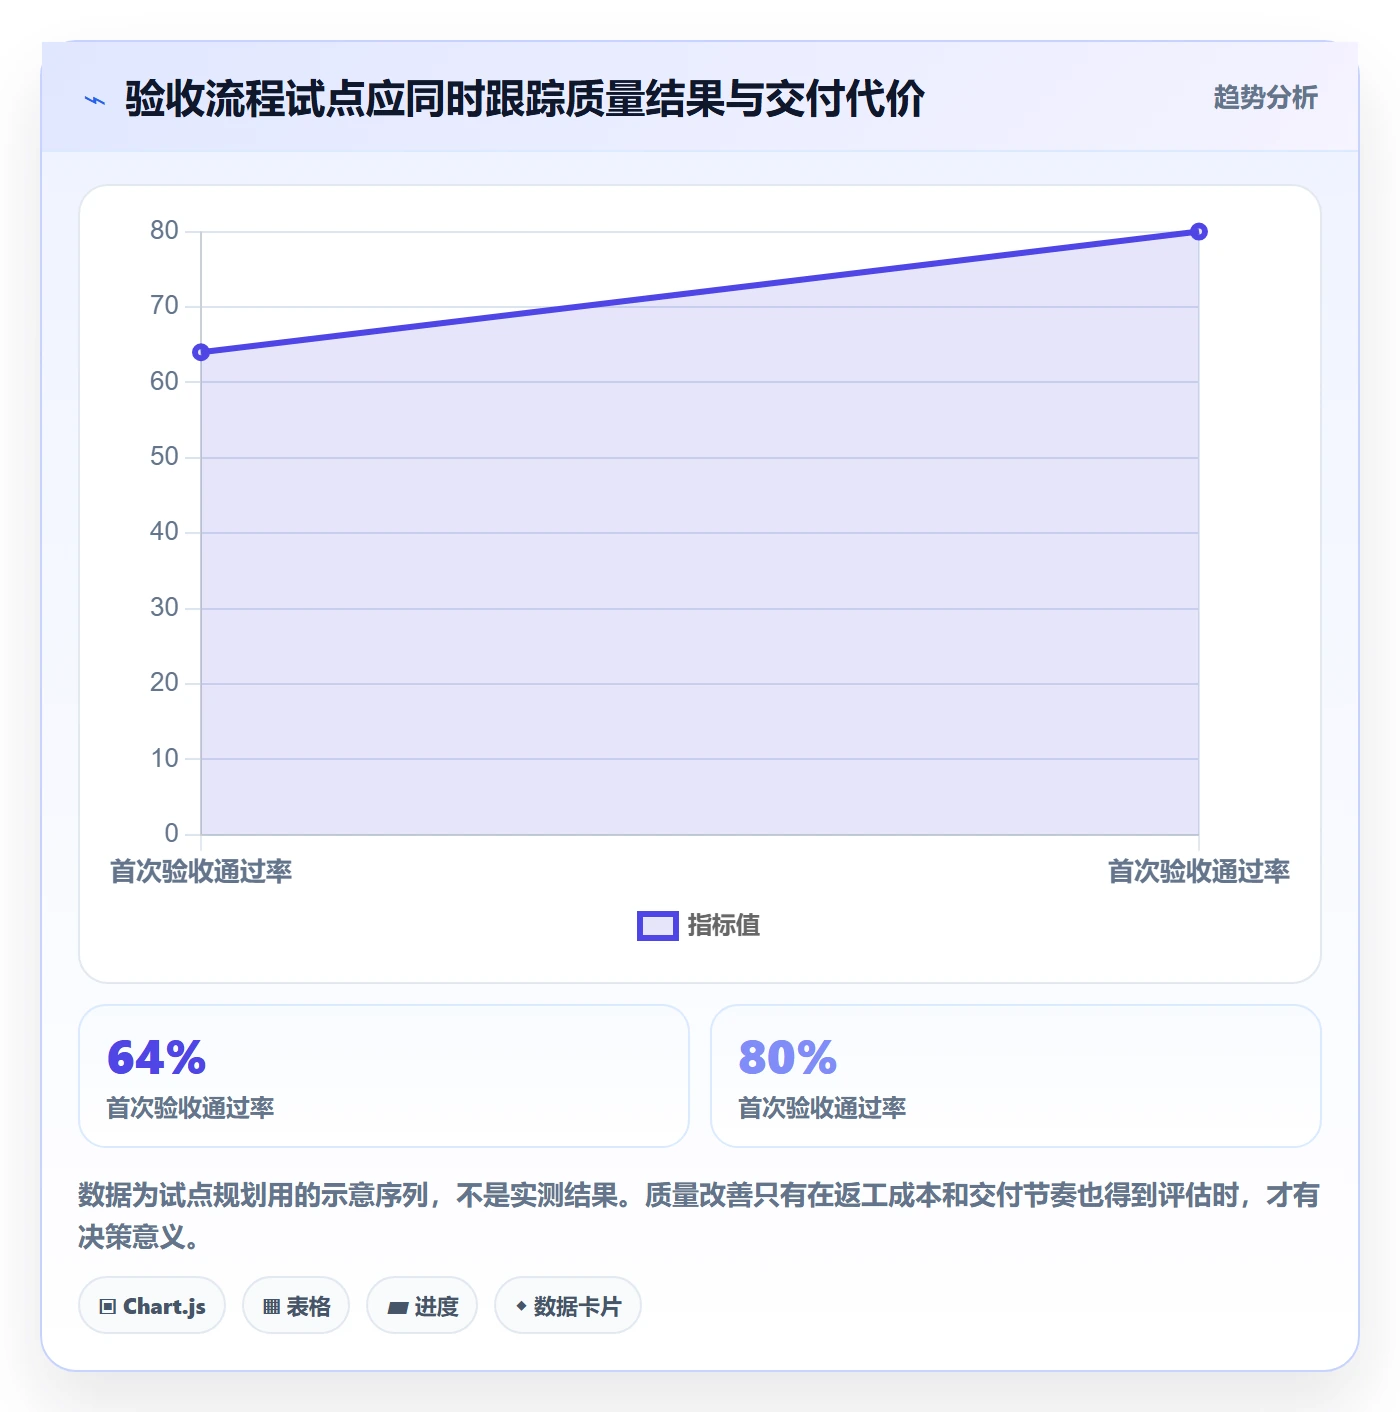This screenshot has height=1412, width=1400.
Task: Click the y-axis label 30
Action: [164, 608]
